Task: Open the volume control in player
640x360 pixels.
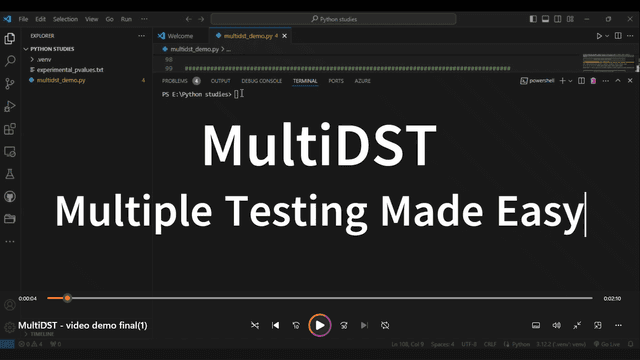Action: [556, 325]
